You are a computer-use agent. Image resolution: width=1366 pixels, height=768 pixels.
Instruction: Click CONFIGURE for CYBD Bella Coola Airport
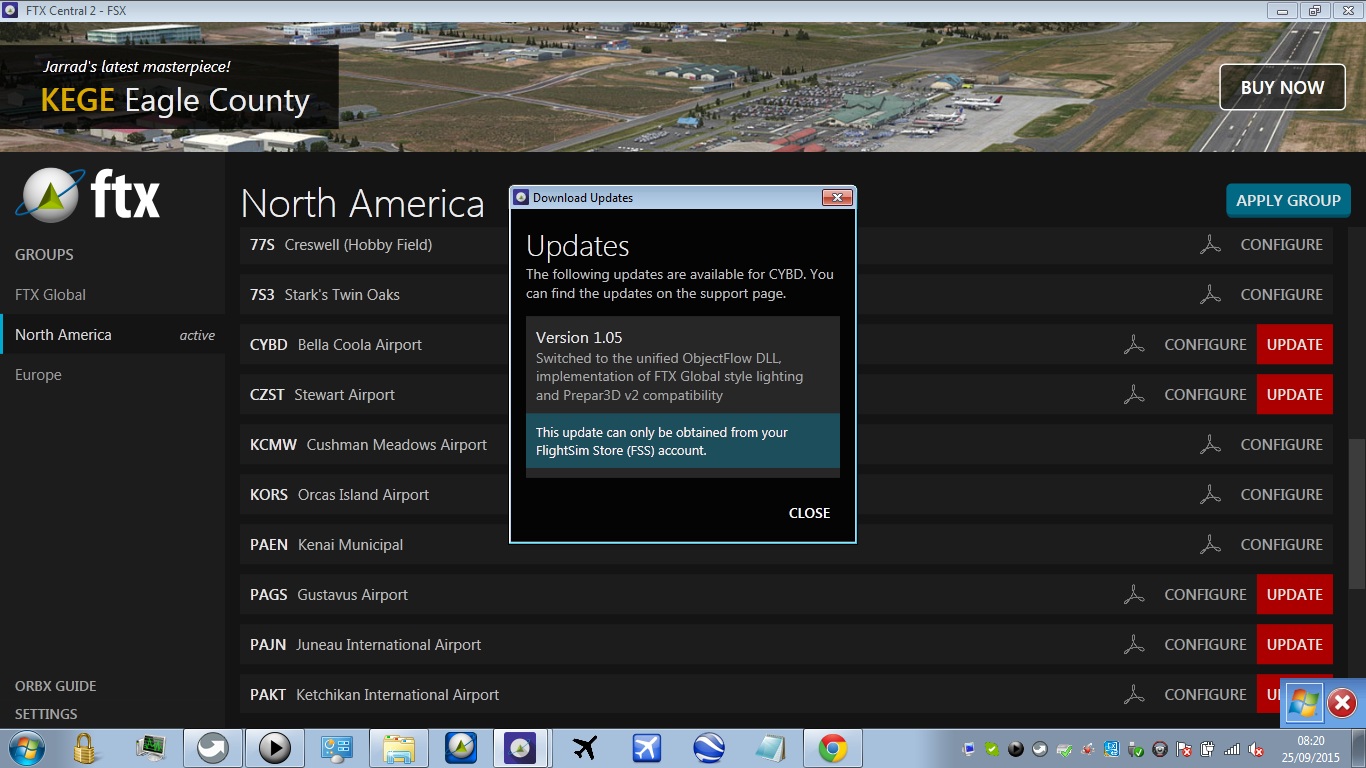point(1205,345)
